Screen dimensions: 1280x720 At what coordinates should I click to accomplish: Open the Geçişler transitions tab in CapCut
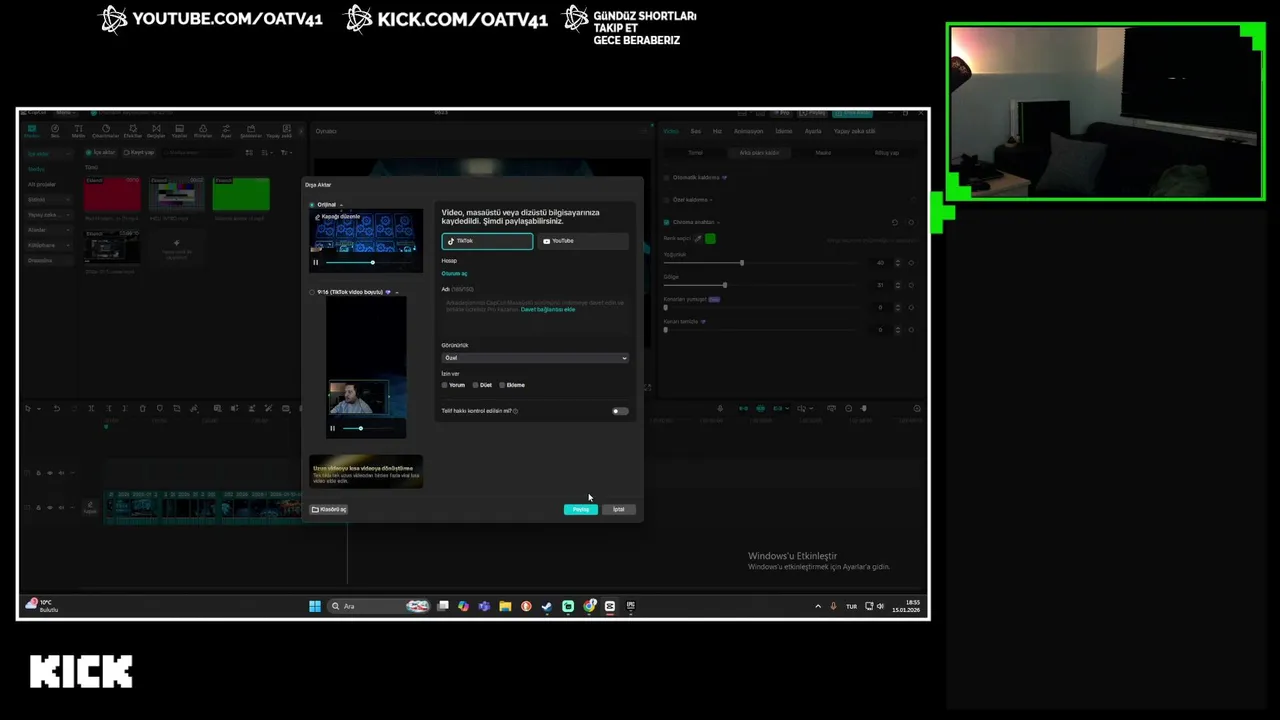pos(156,131)
